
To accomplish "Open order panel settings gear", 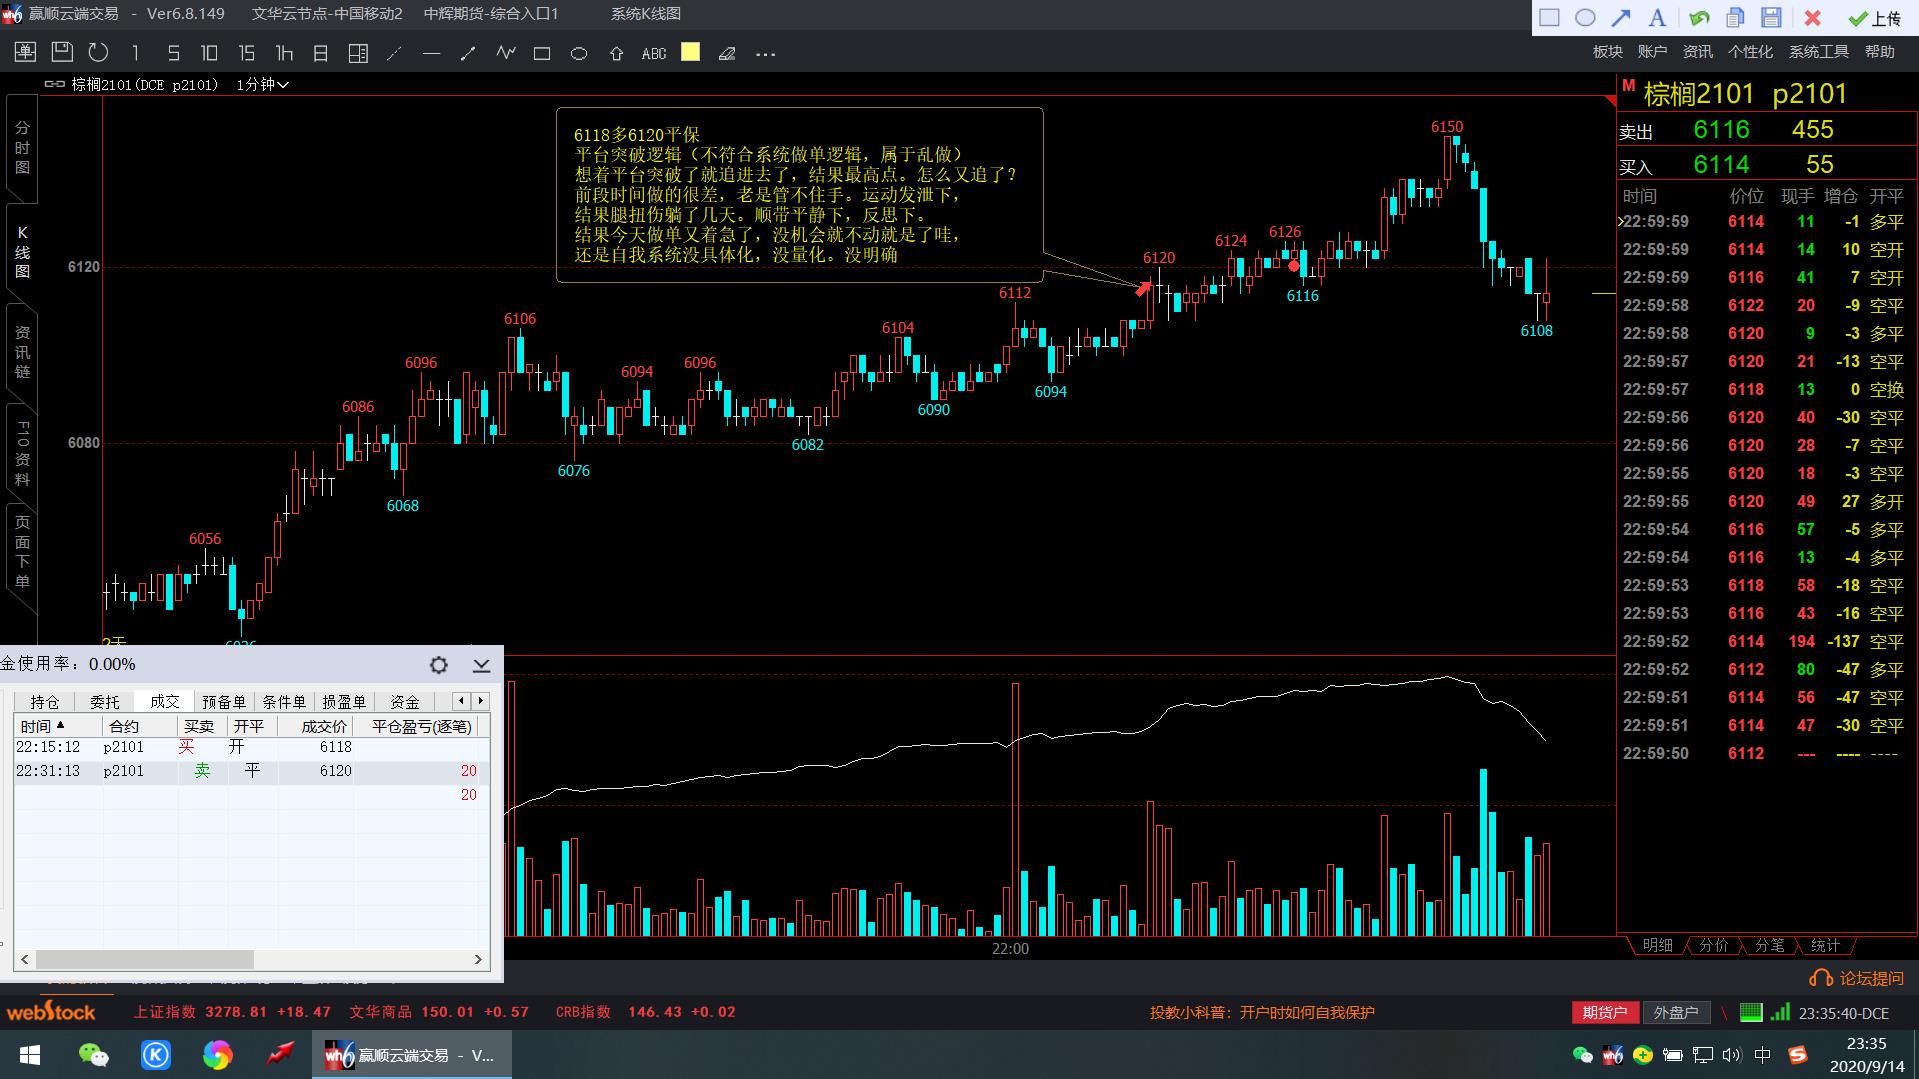I will pos(438,665).
